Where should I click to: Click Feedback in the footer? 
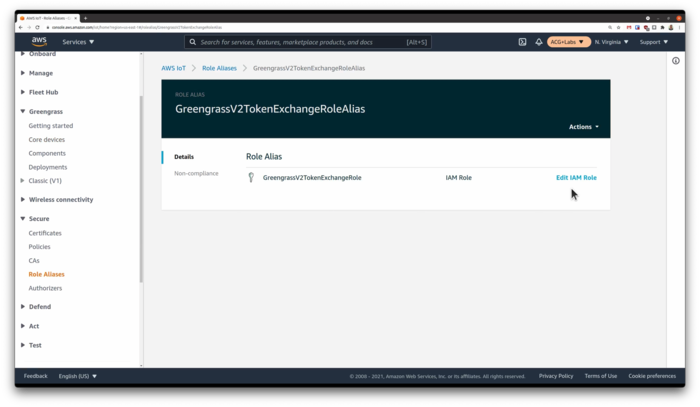tap(36, 376)
